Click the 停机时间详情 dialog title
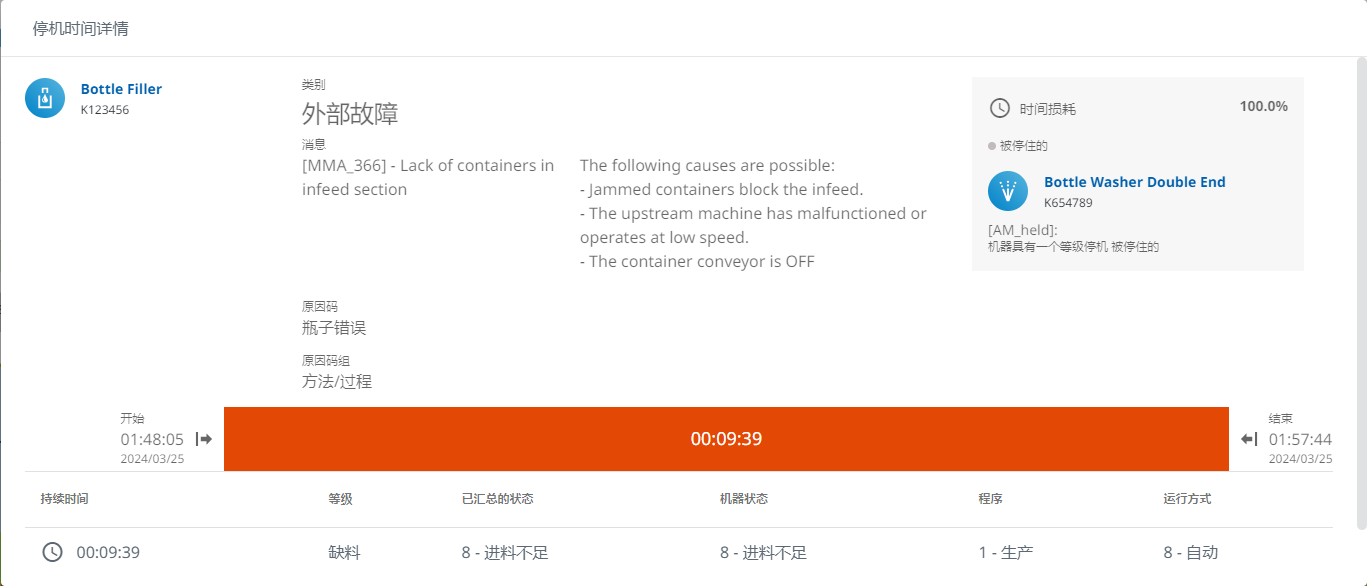This screenshot has width=1367, height=586. point(80,28)
